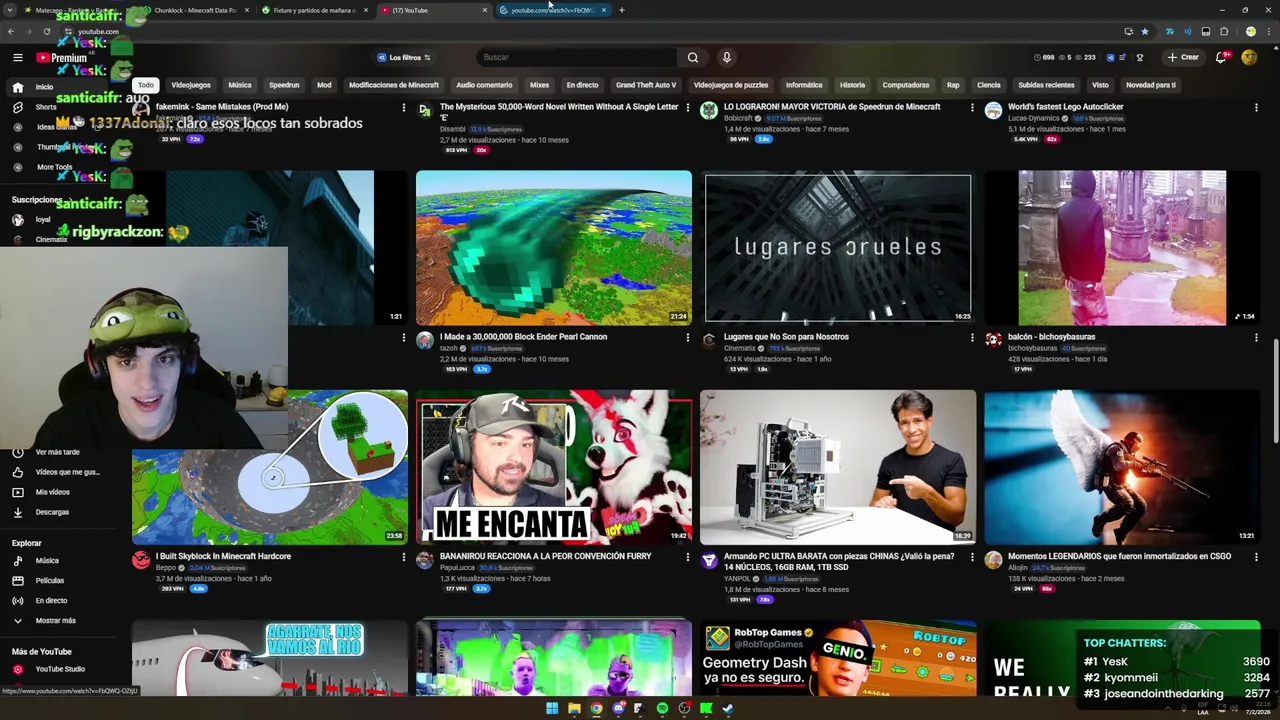Open YouTube Studio sidebar link

[x=60, y=669]
